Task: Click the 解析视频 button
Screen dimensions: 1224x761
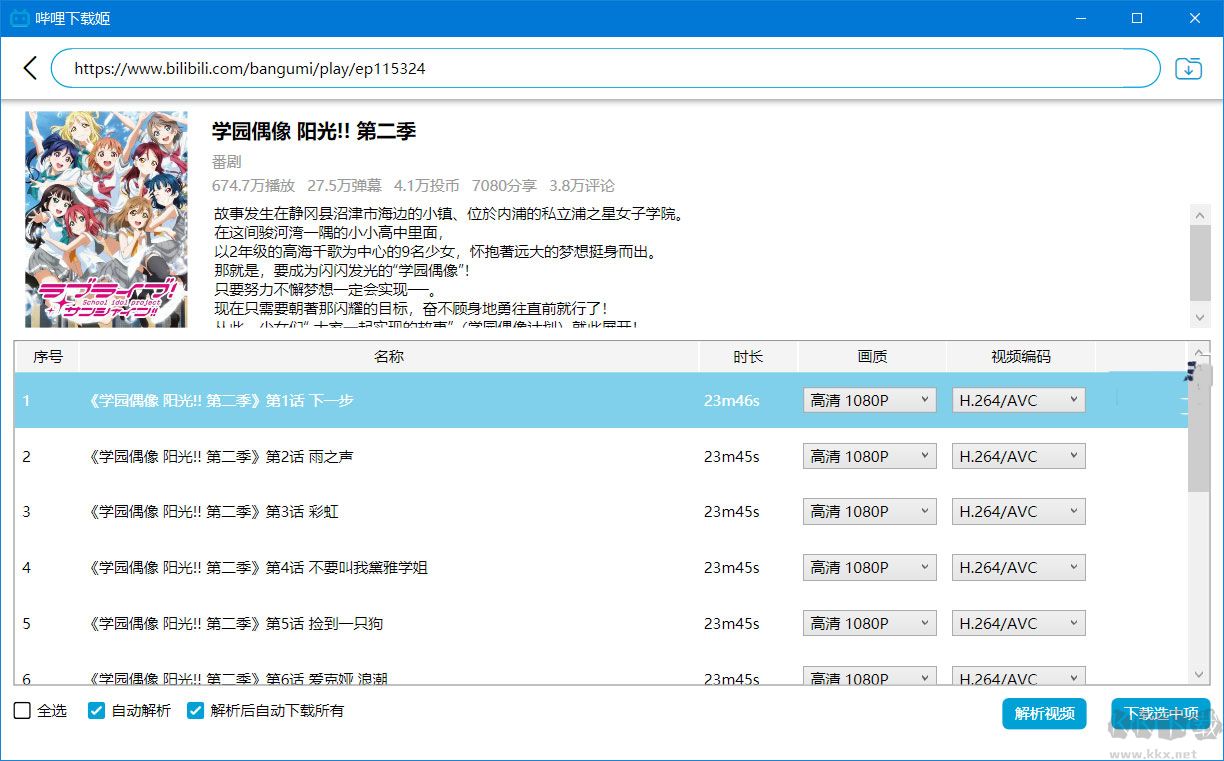Action: 1044,713
